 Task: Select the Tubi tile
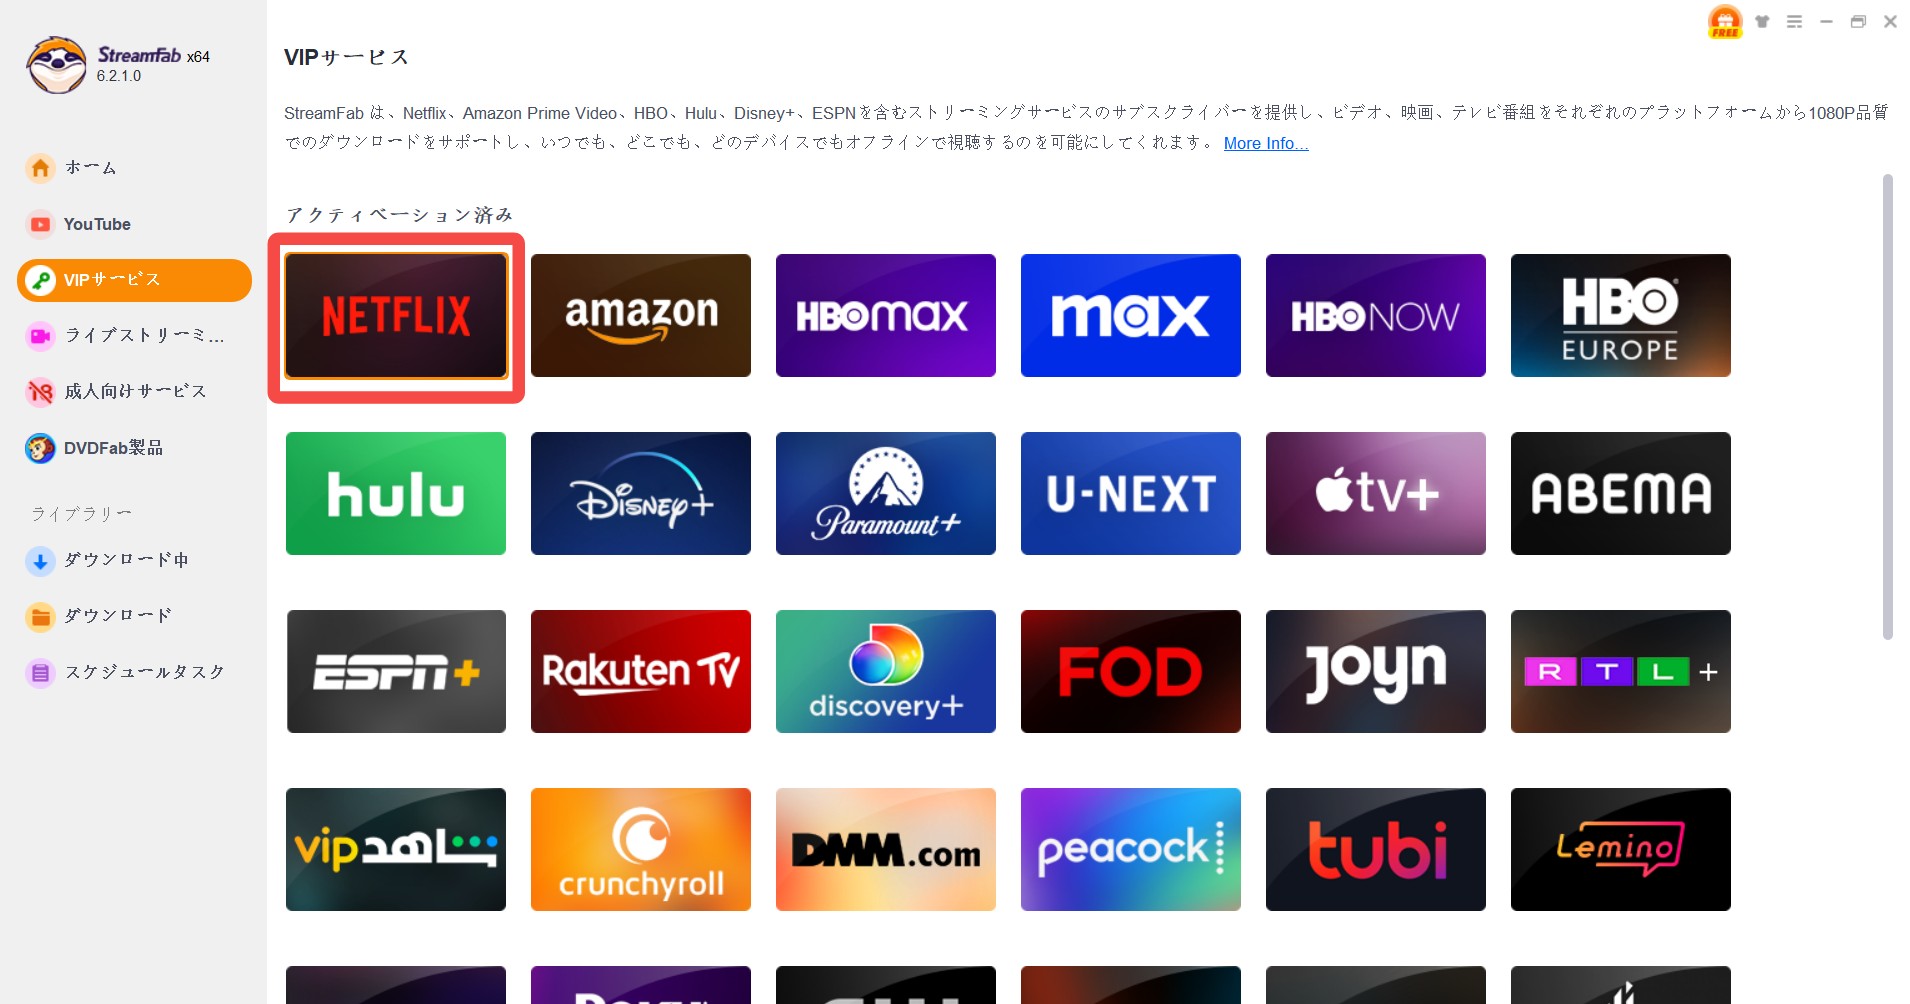tap(1376, 850)
